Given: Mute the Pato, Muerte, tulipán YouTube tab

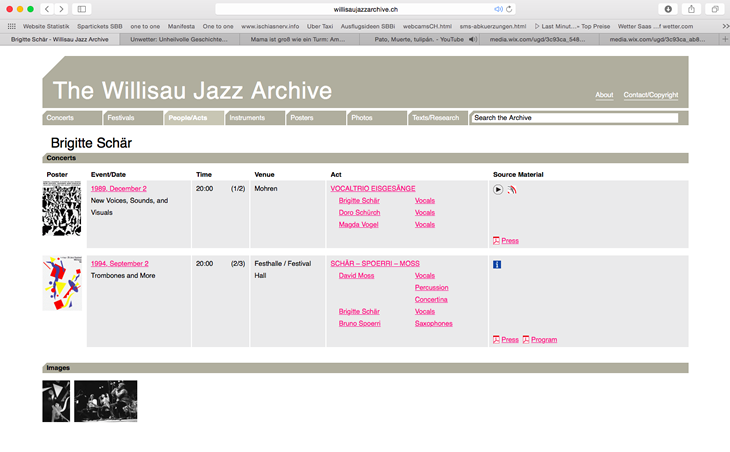Looking at the screenshot, I should [473, 40].
